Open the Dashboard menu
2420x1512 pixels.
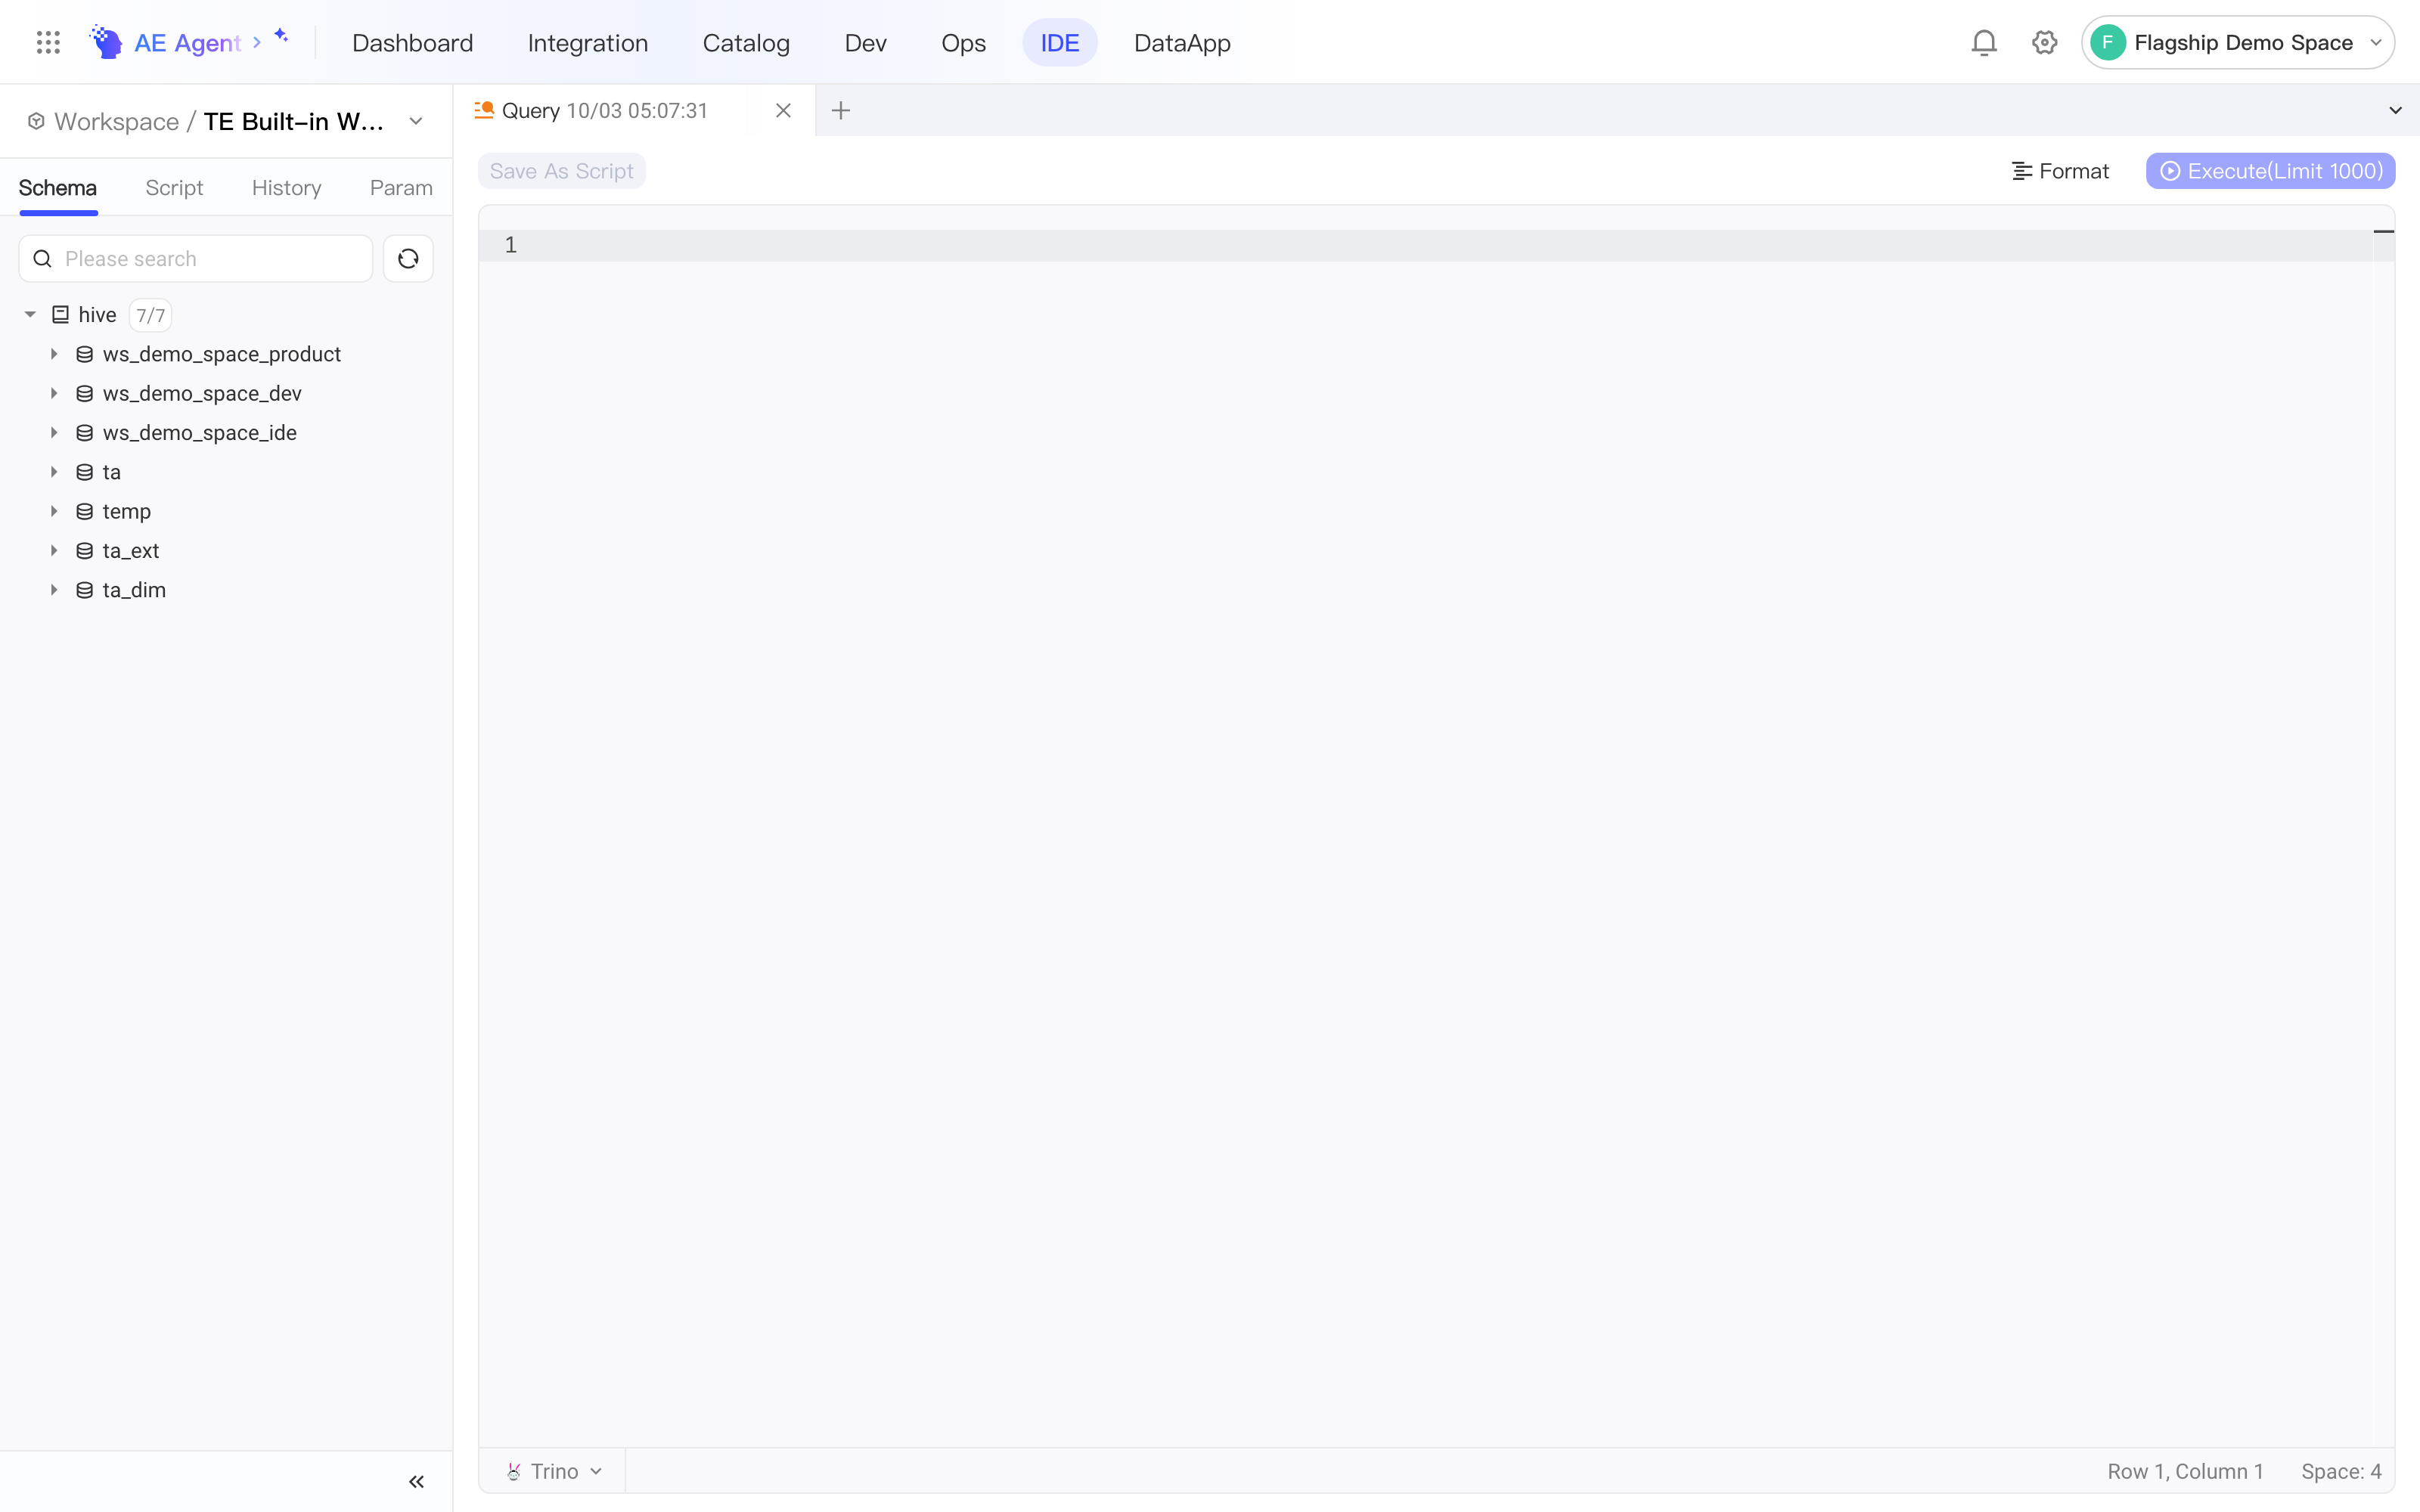pyautogui.click(x=412, y=42)
